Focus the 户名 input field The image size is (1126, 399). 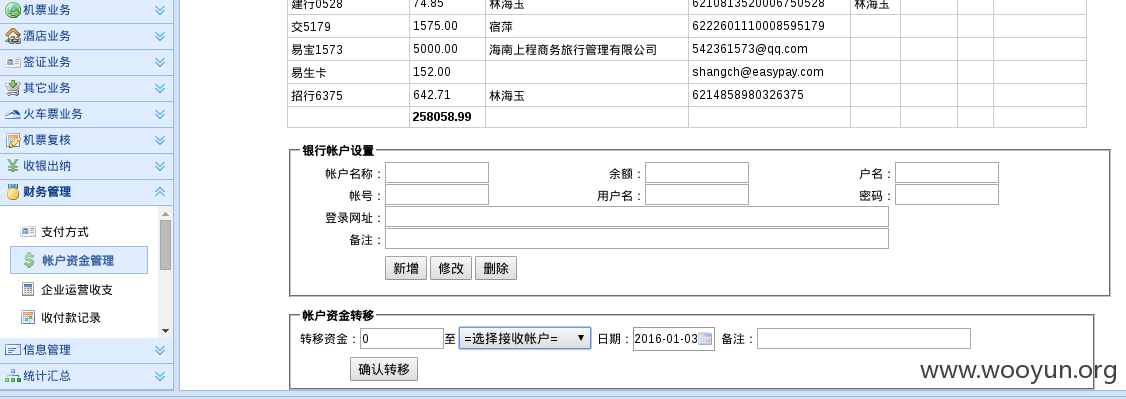(946, 173)
